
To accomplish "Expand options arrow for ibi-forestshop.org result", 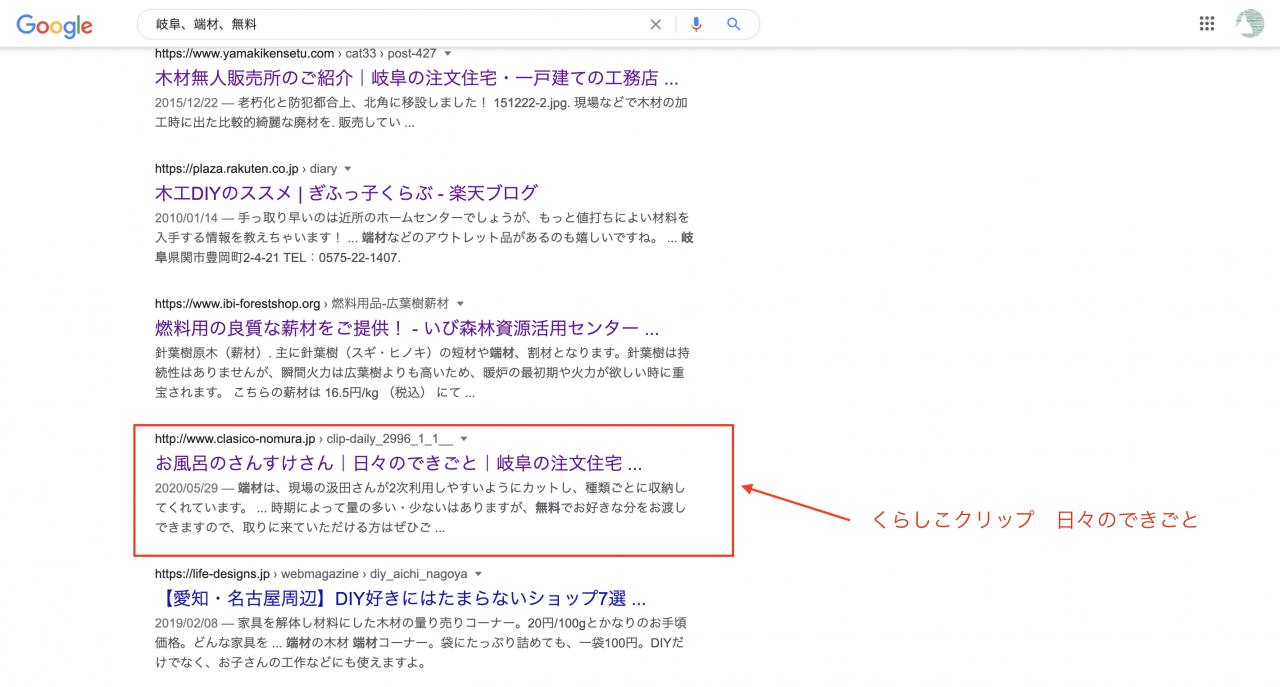I will 460,303.
